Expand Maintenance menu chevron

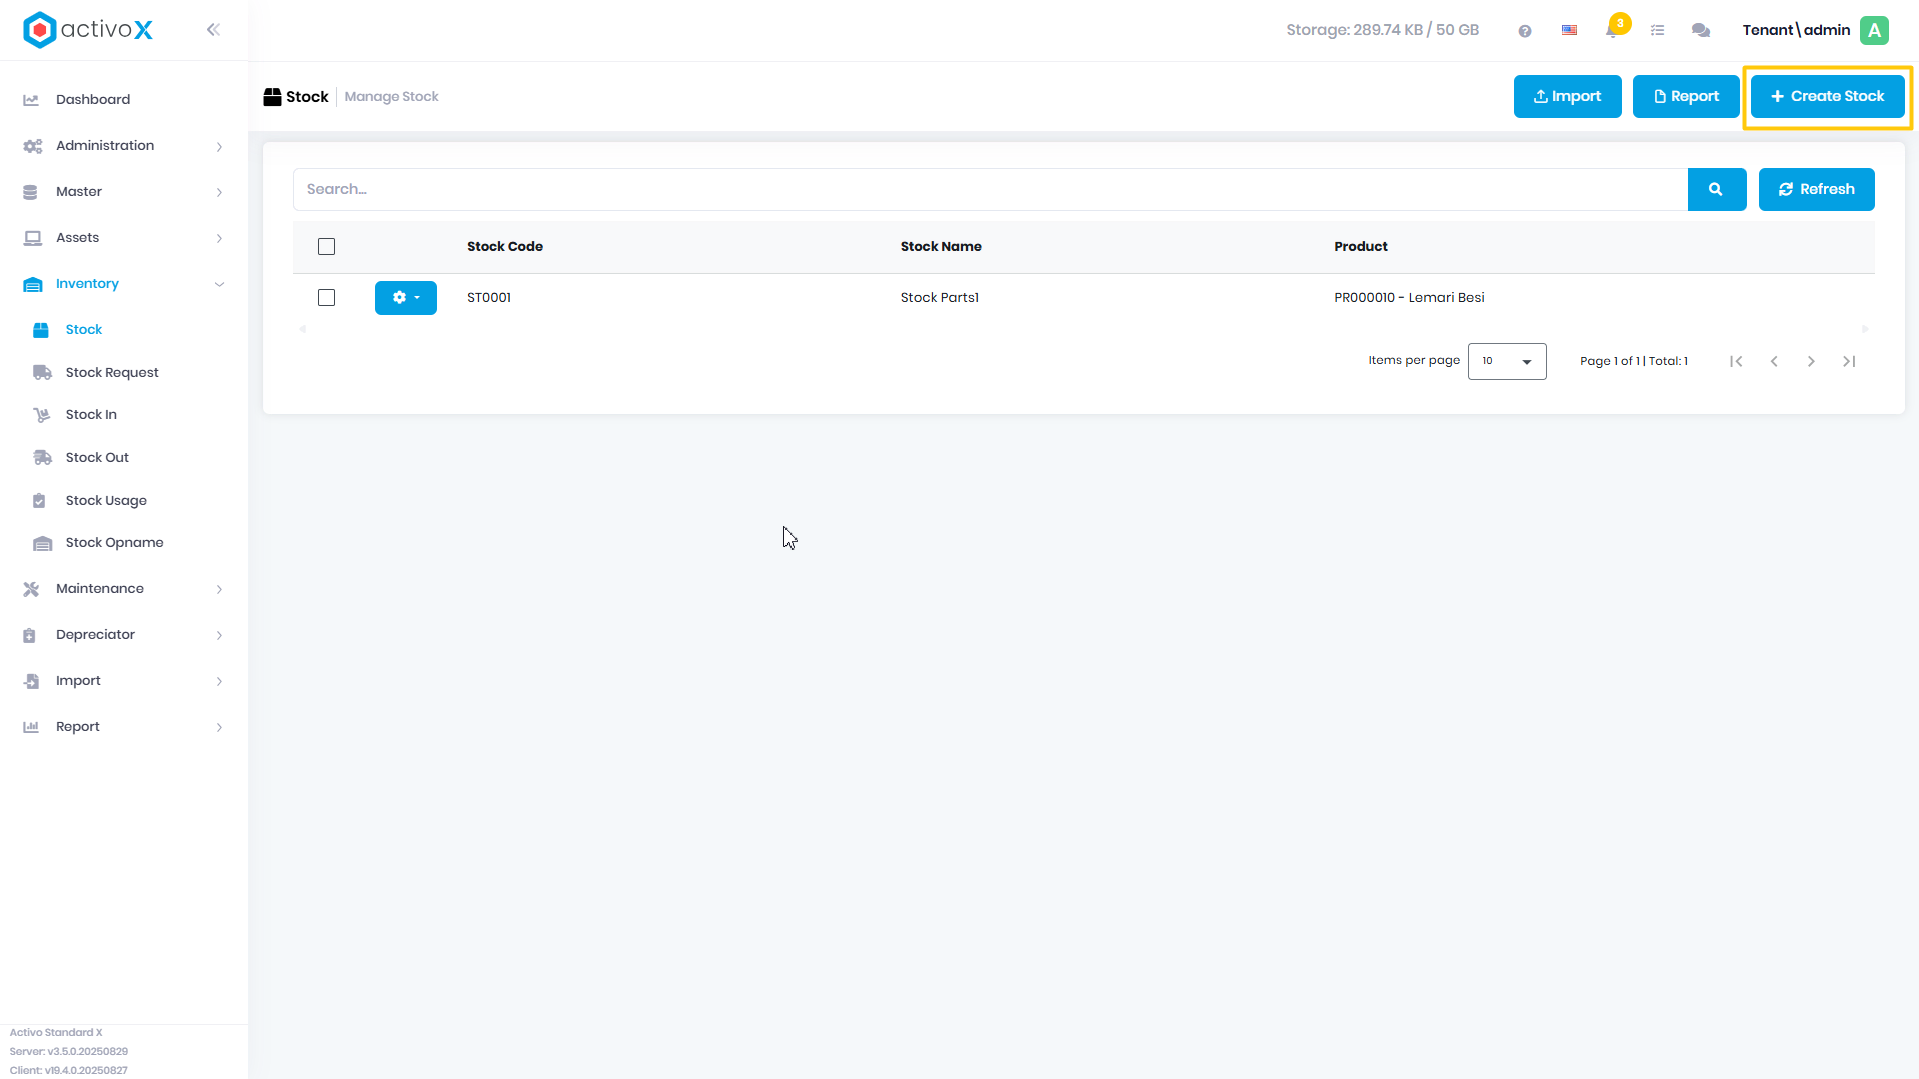219,590
